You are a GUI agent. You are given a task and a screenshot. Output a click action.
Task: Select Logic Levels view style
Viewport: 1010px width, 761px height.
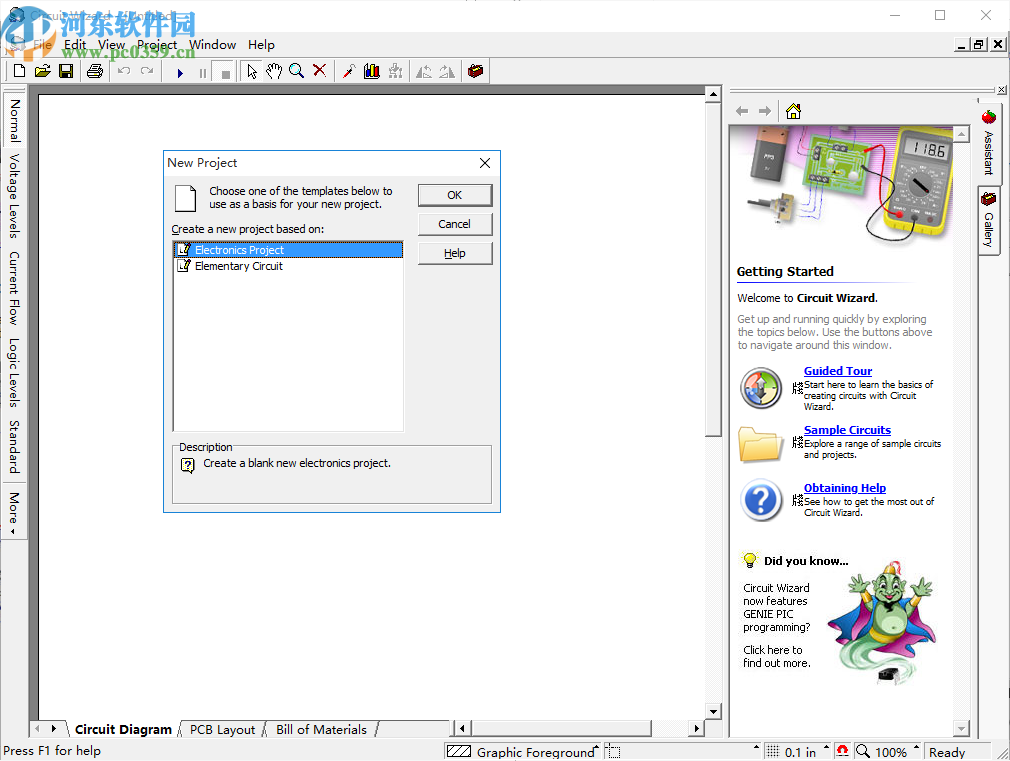[x=14, y=372]
